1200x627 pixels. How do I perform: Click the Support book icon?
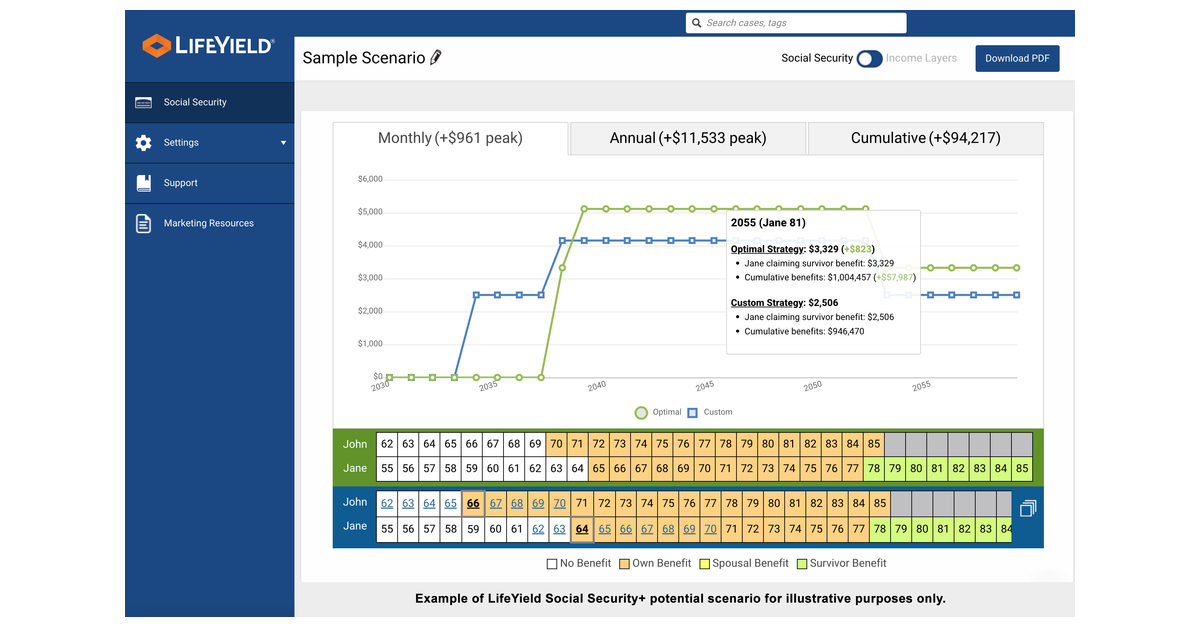pos(143,183)
